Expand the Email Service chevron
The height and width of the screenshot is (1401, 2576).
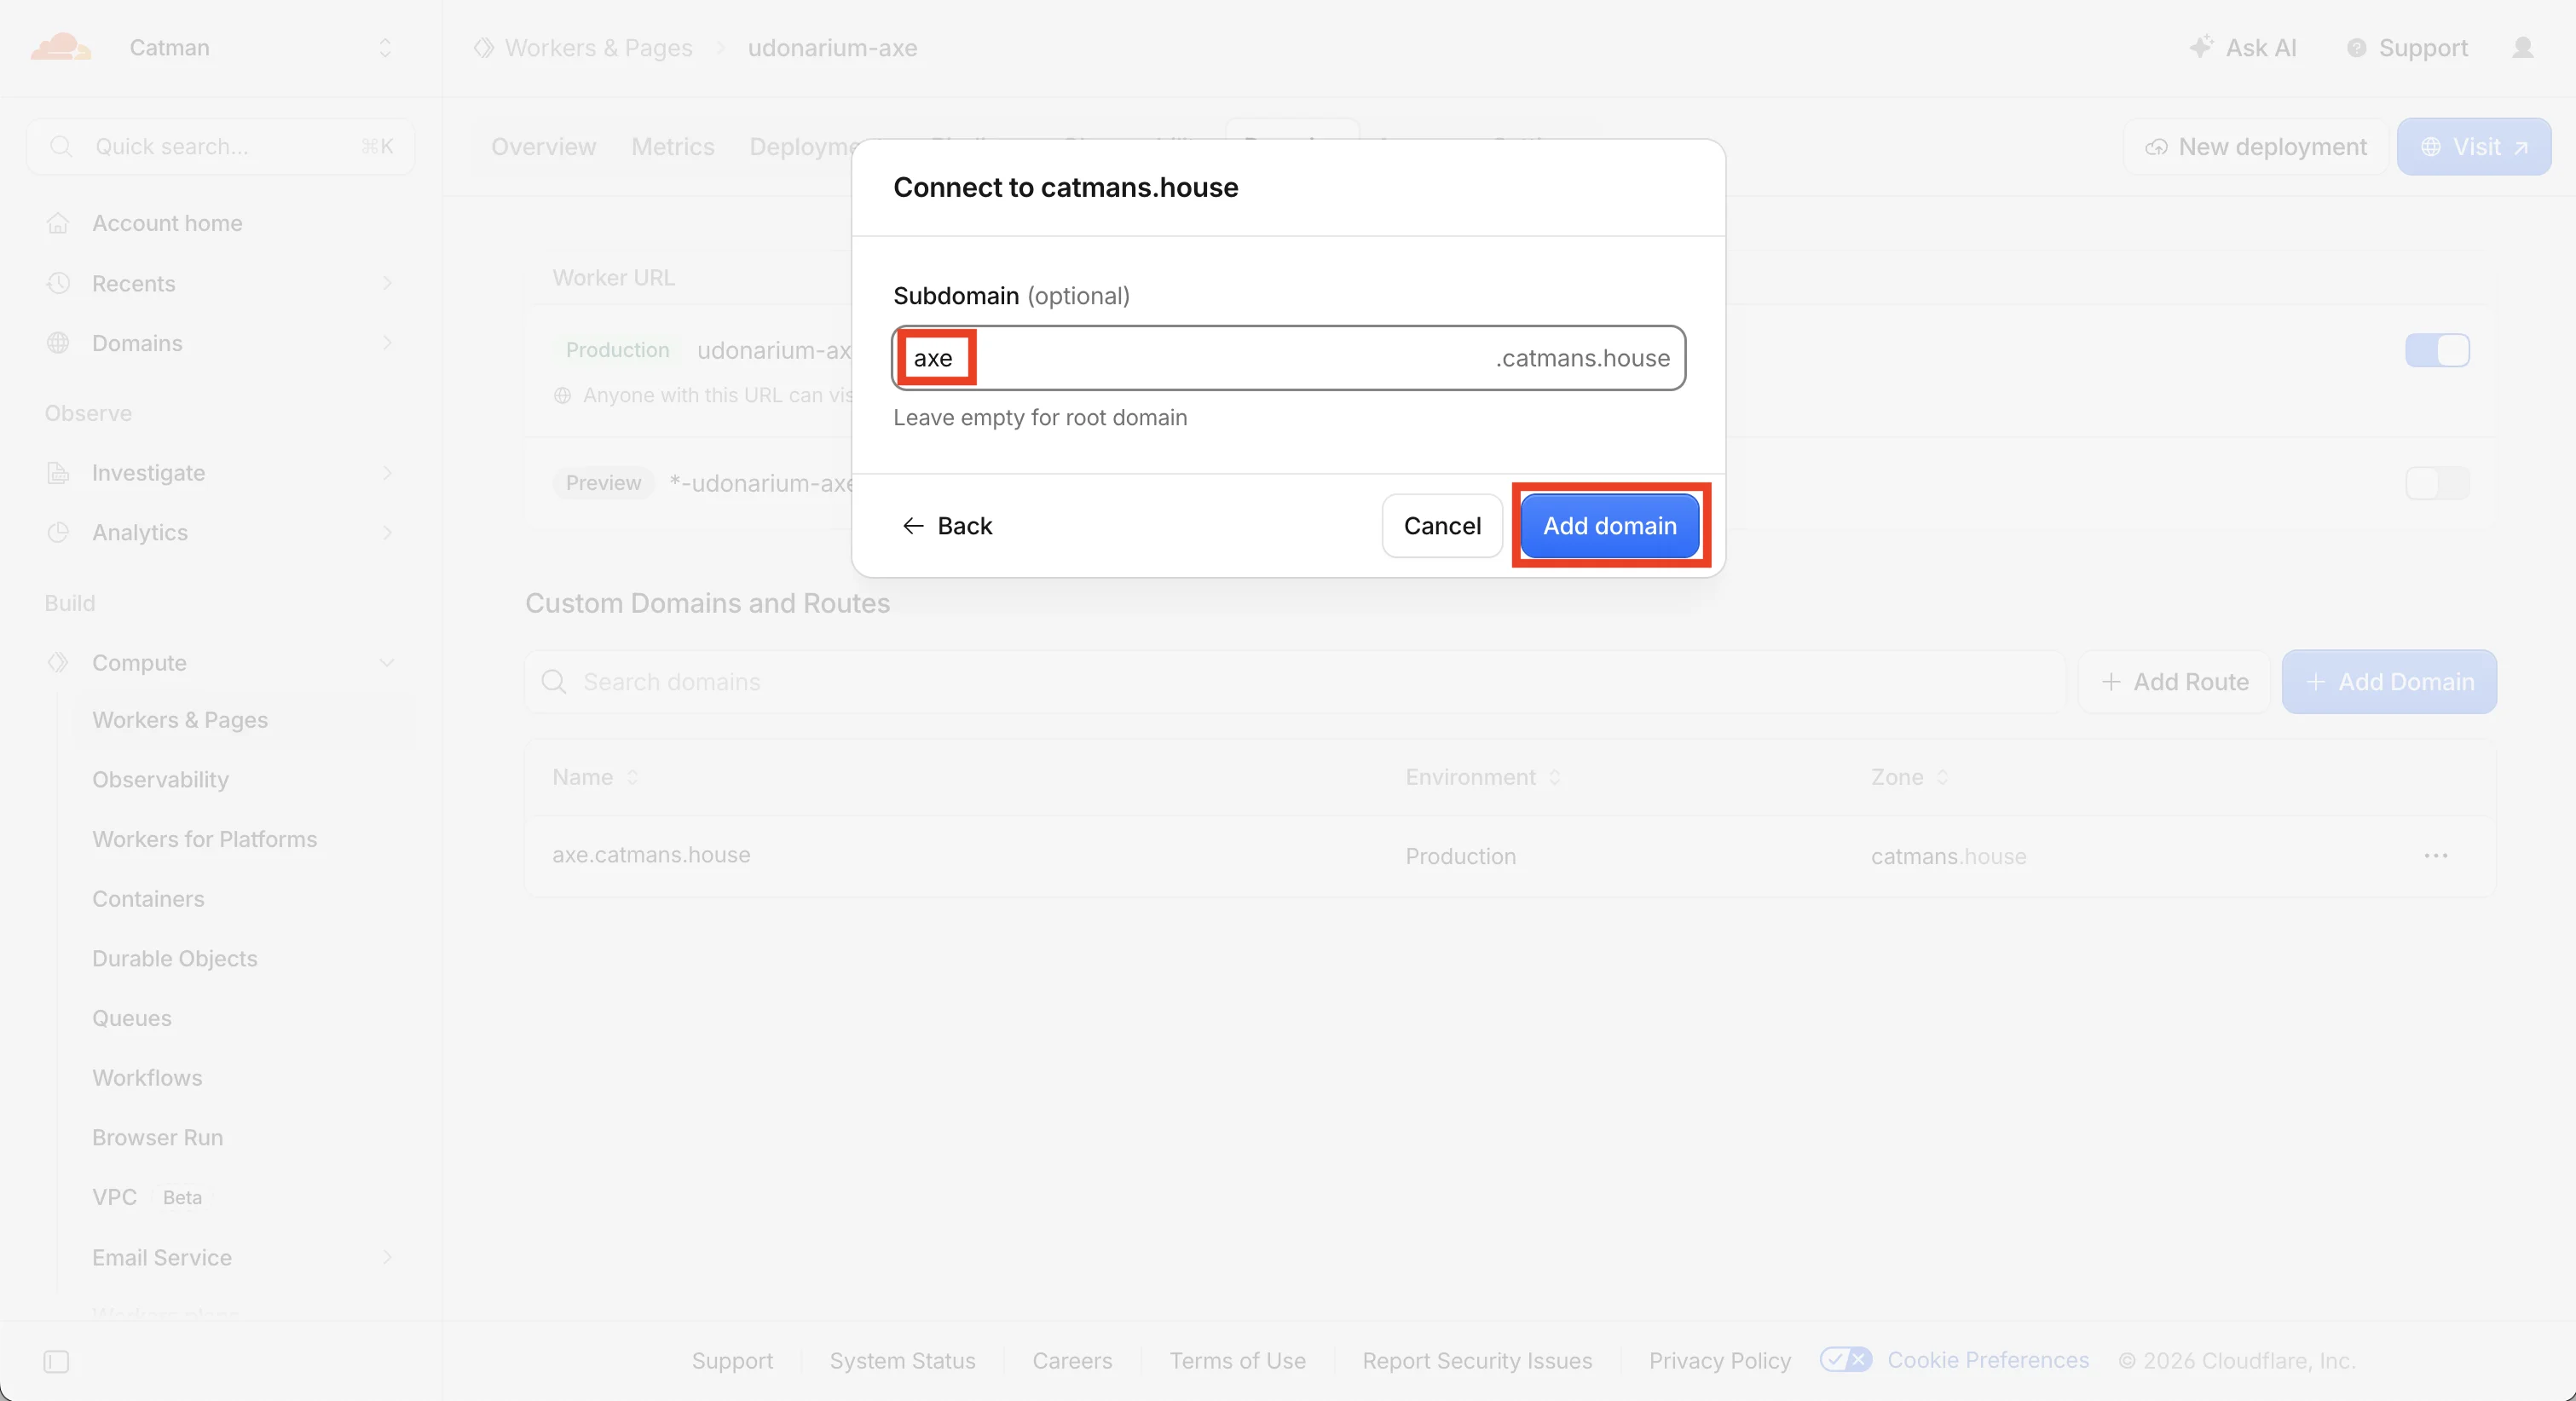click(x=387, y=1257)
